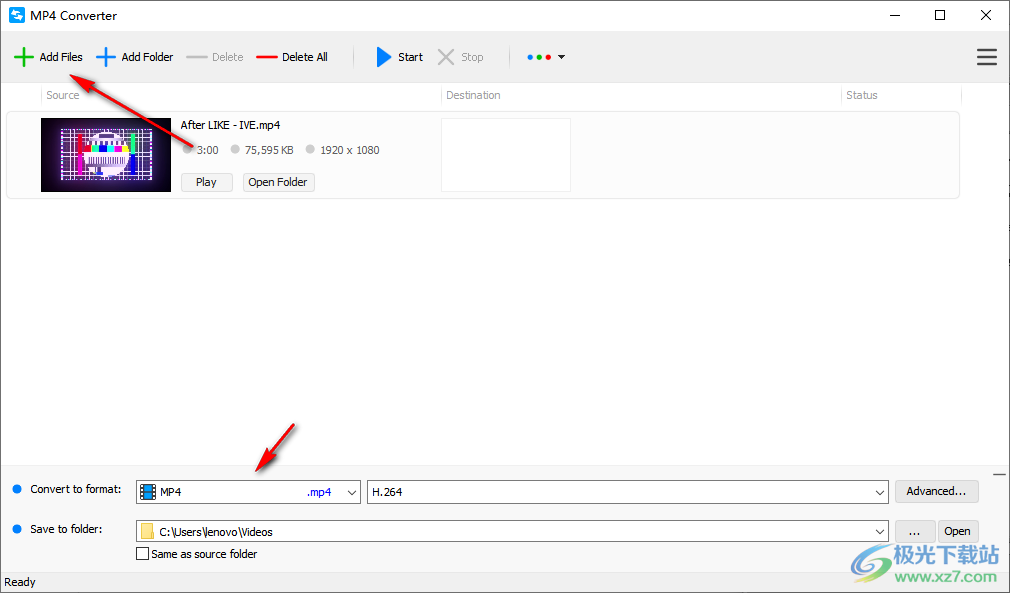Enable Same as source folder
This screenshot has width=1010, height=593.
pos(142,553)
